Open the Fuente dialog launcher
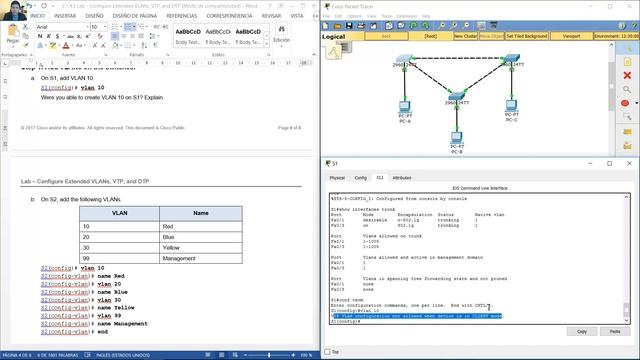This screenshot has width=640, height=360. (x=105, y=55)
